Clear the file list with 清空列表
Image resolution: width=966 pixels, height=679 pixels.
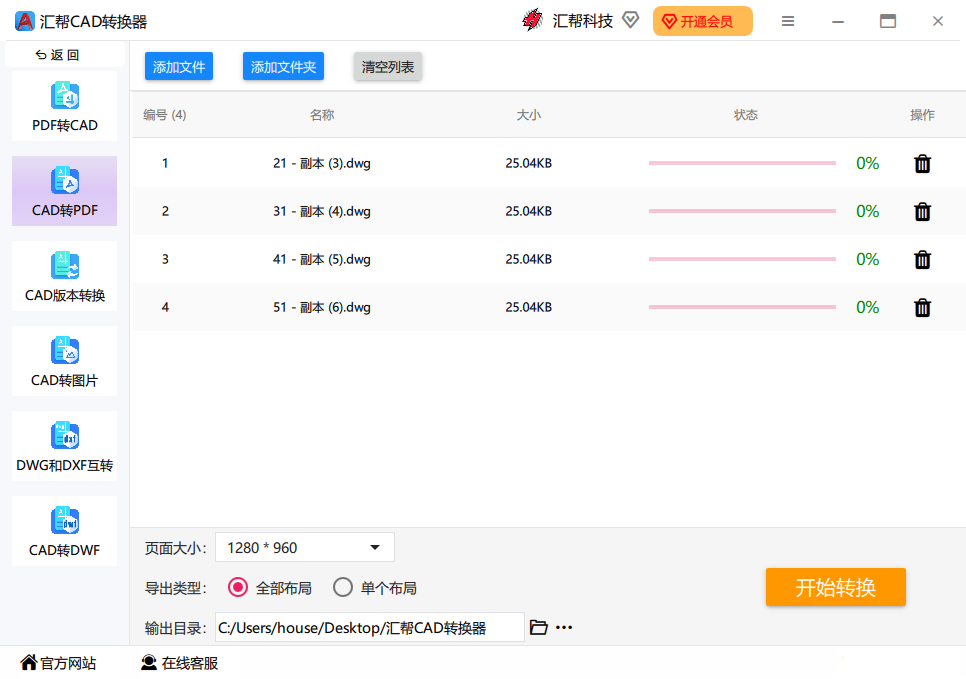point(387,66)
